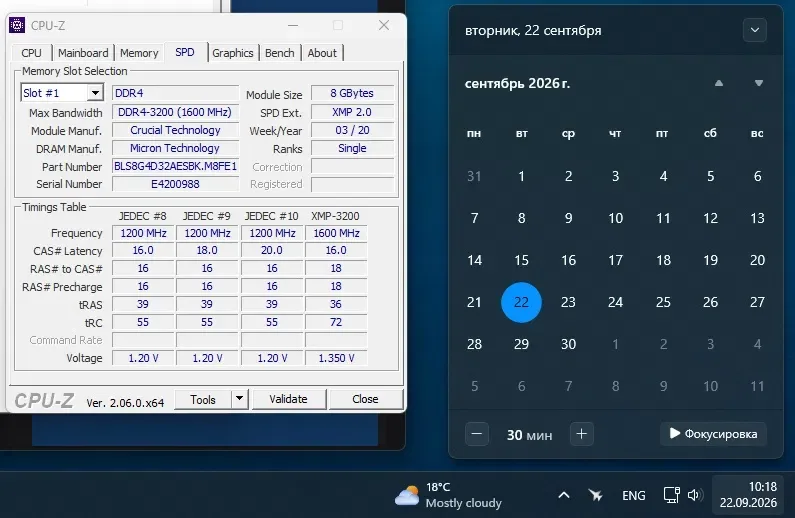Switch to the CPU tab

coord(31,53)
